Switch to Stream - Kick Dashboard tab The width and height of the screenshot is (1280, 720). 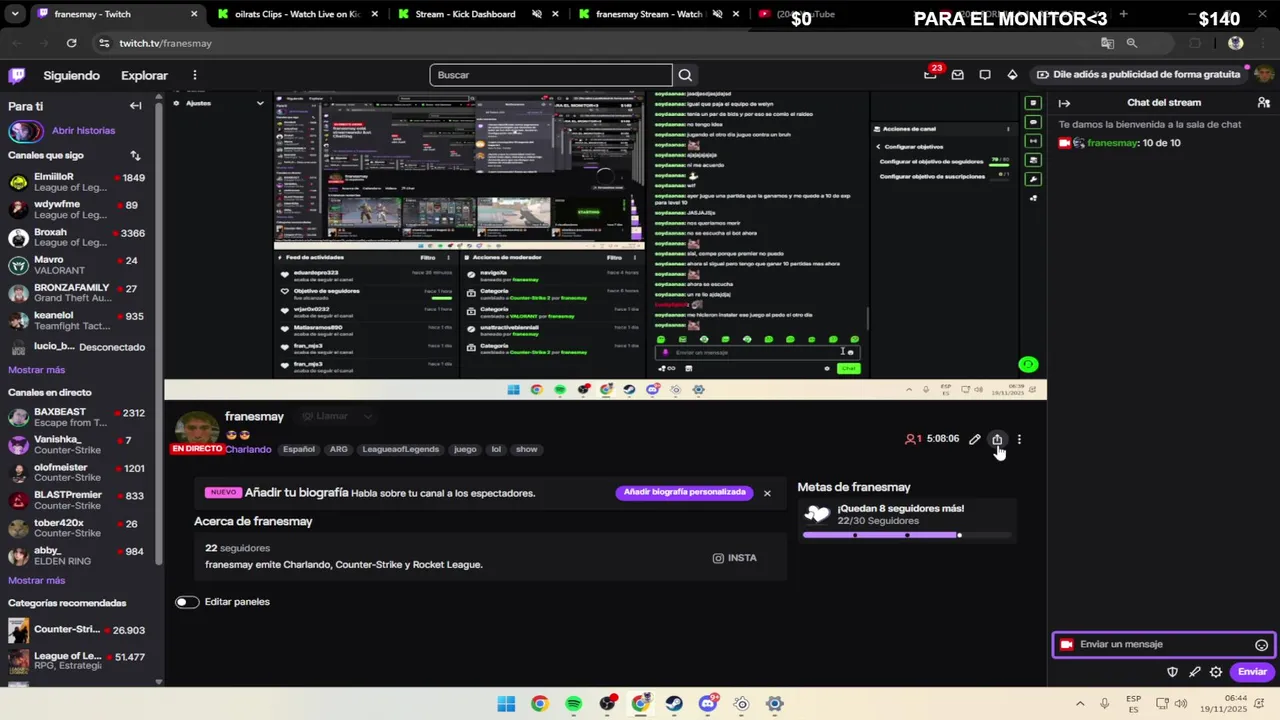tap(476, 14)
